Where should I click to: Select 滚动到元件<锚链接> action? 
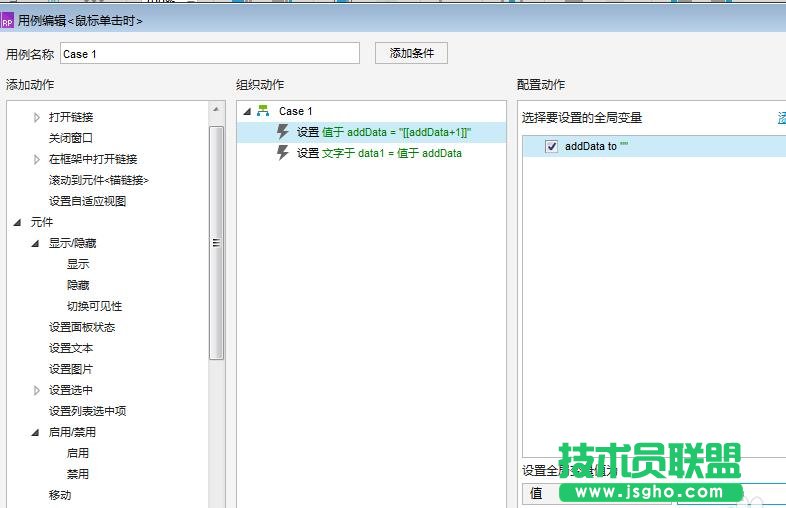pos(99,180)
